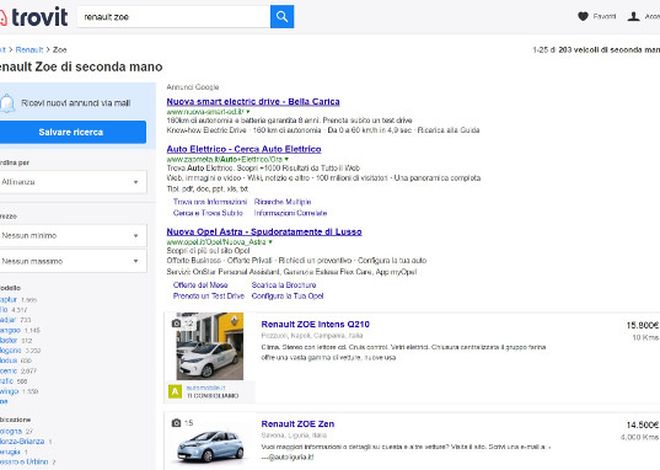Open the trovit logo homepage

pyautogui.click(x=34, y=17)
